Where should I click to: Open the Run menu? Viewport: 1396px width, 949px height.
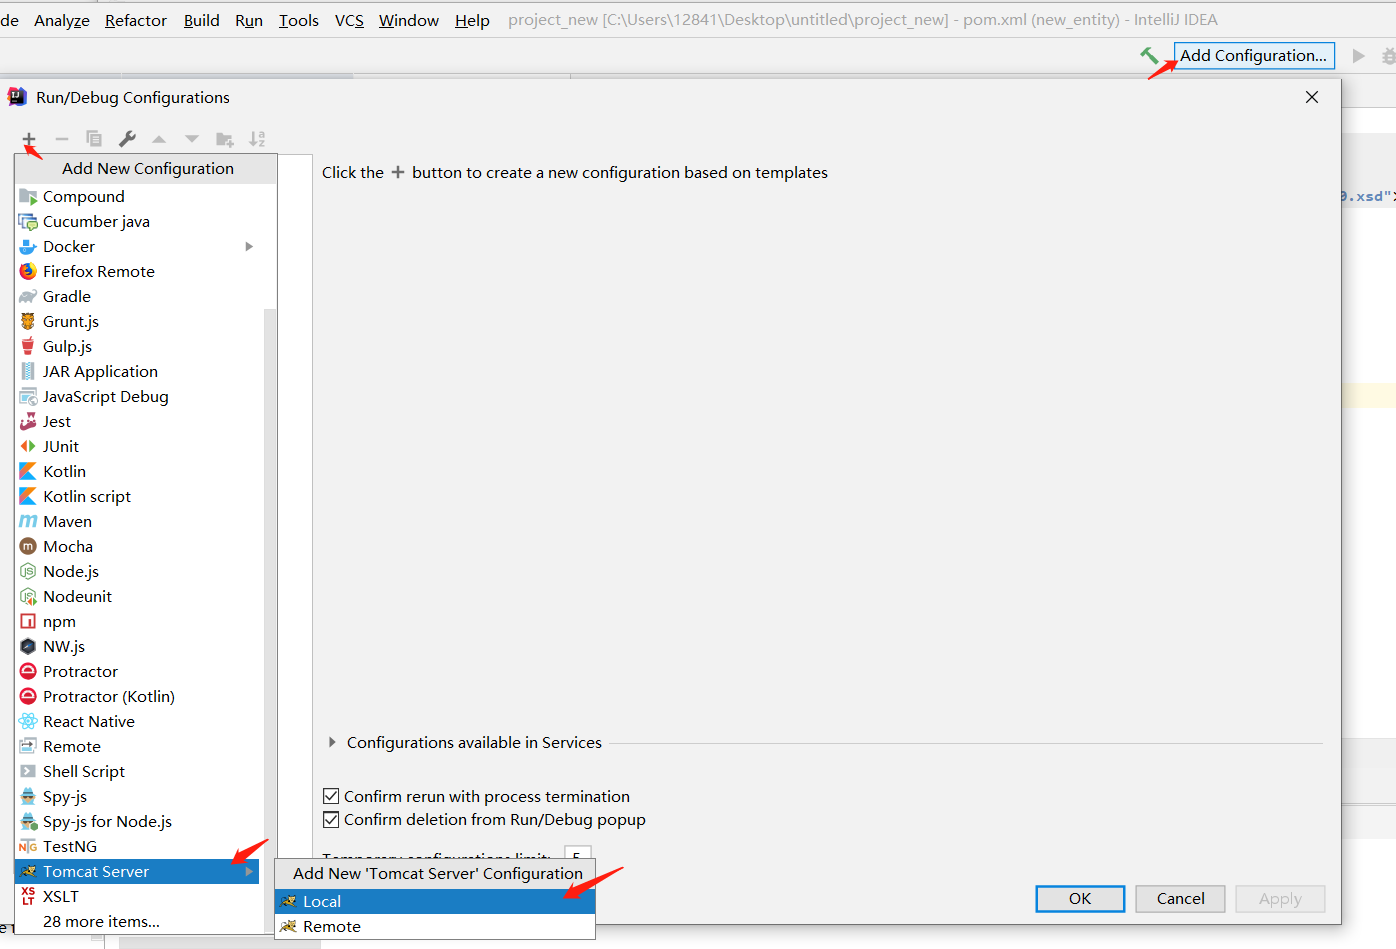pos(249,20)
